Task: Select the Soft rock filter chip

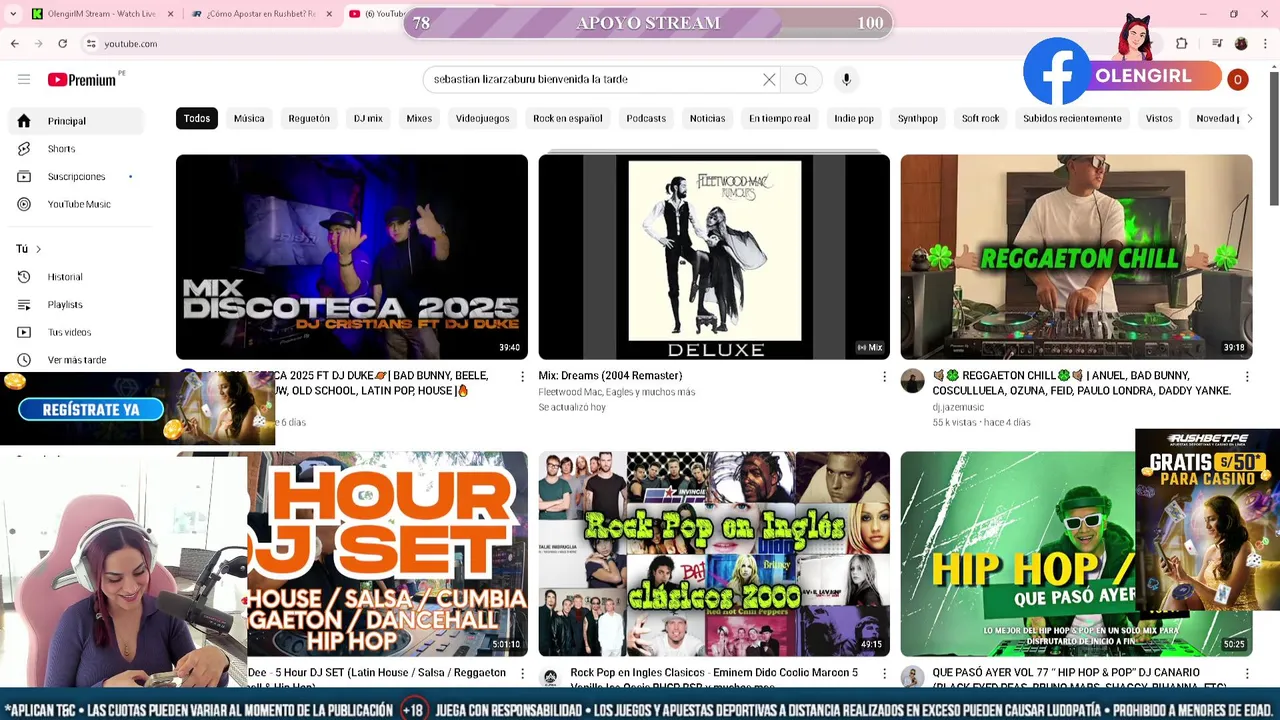Action: click(x=981, y=118)
